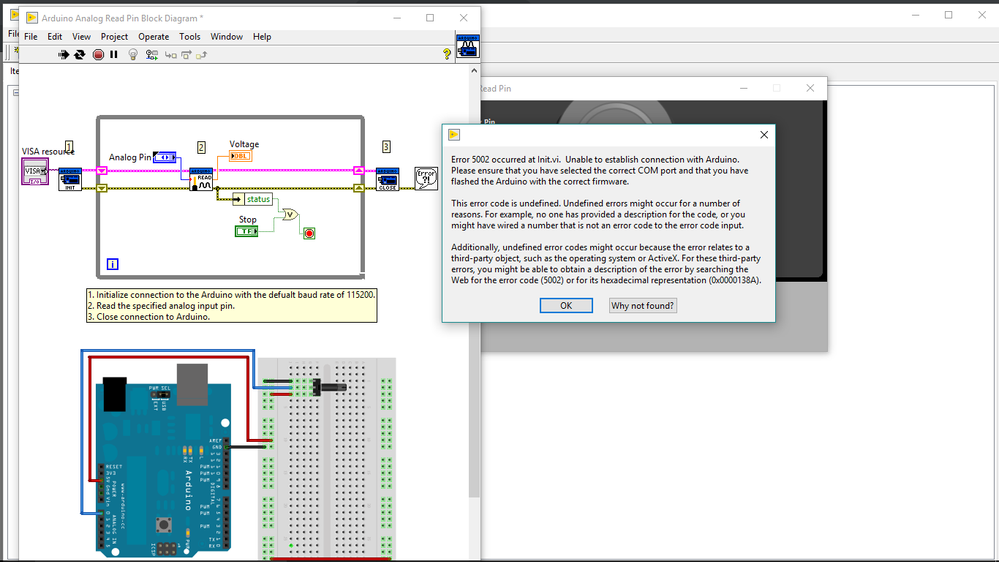999x562 pixels.
Task: Toggle Highlight Execution light bulb
Action: [x=133, y=55]
